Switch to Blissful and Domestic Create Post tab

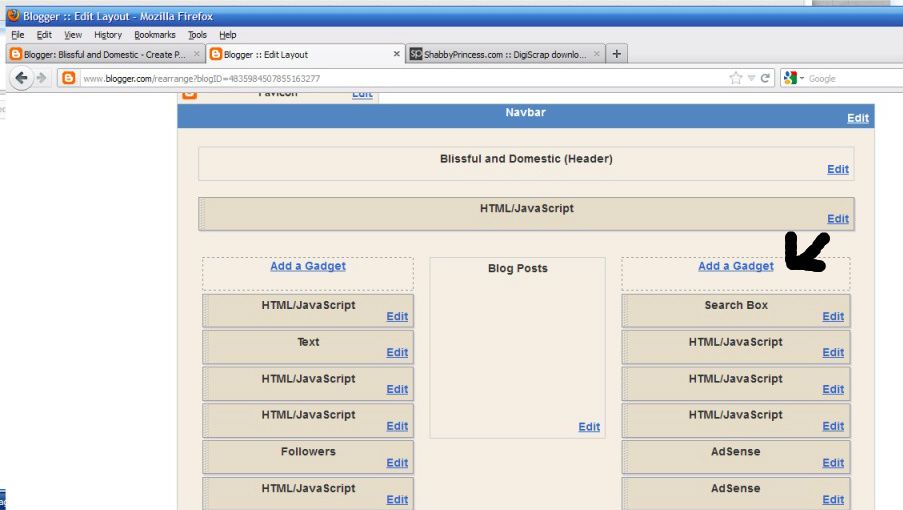click(105, 54)
